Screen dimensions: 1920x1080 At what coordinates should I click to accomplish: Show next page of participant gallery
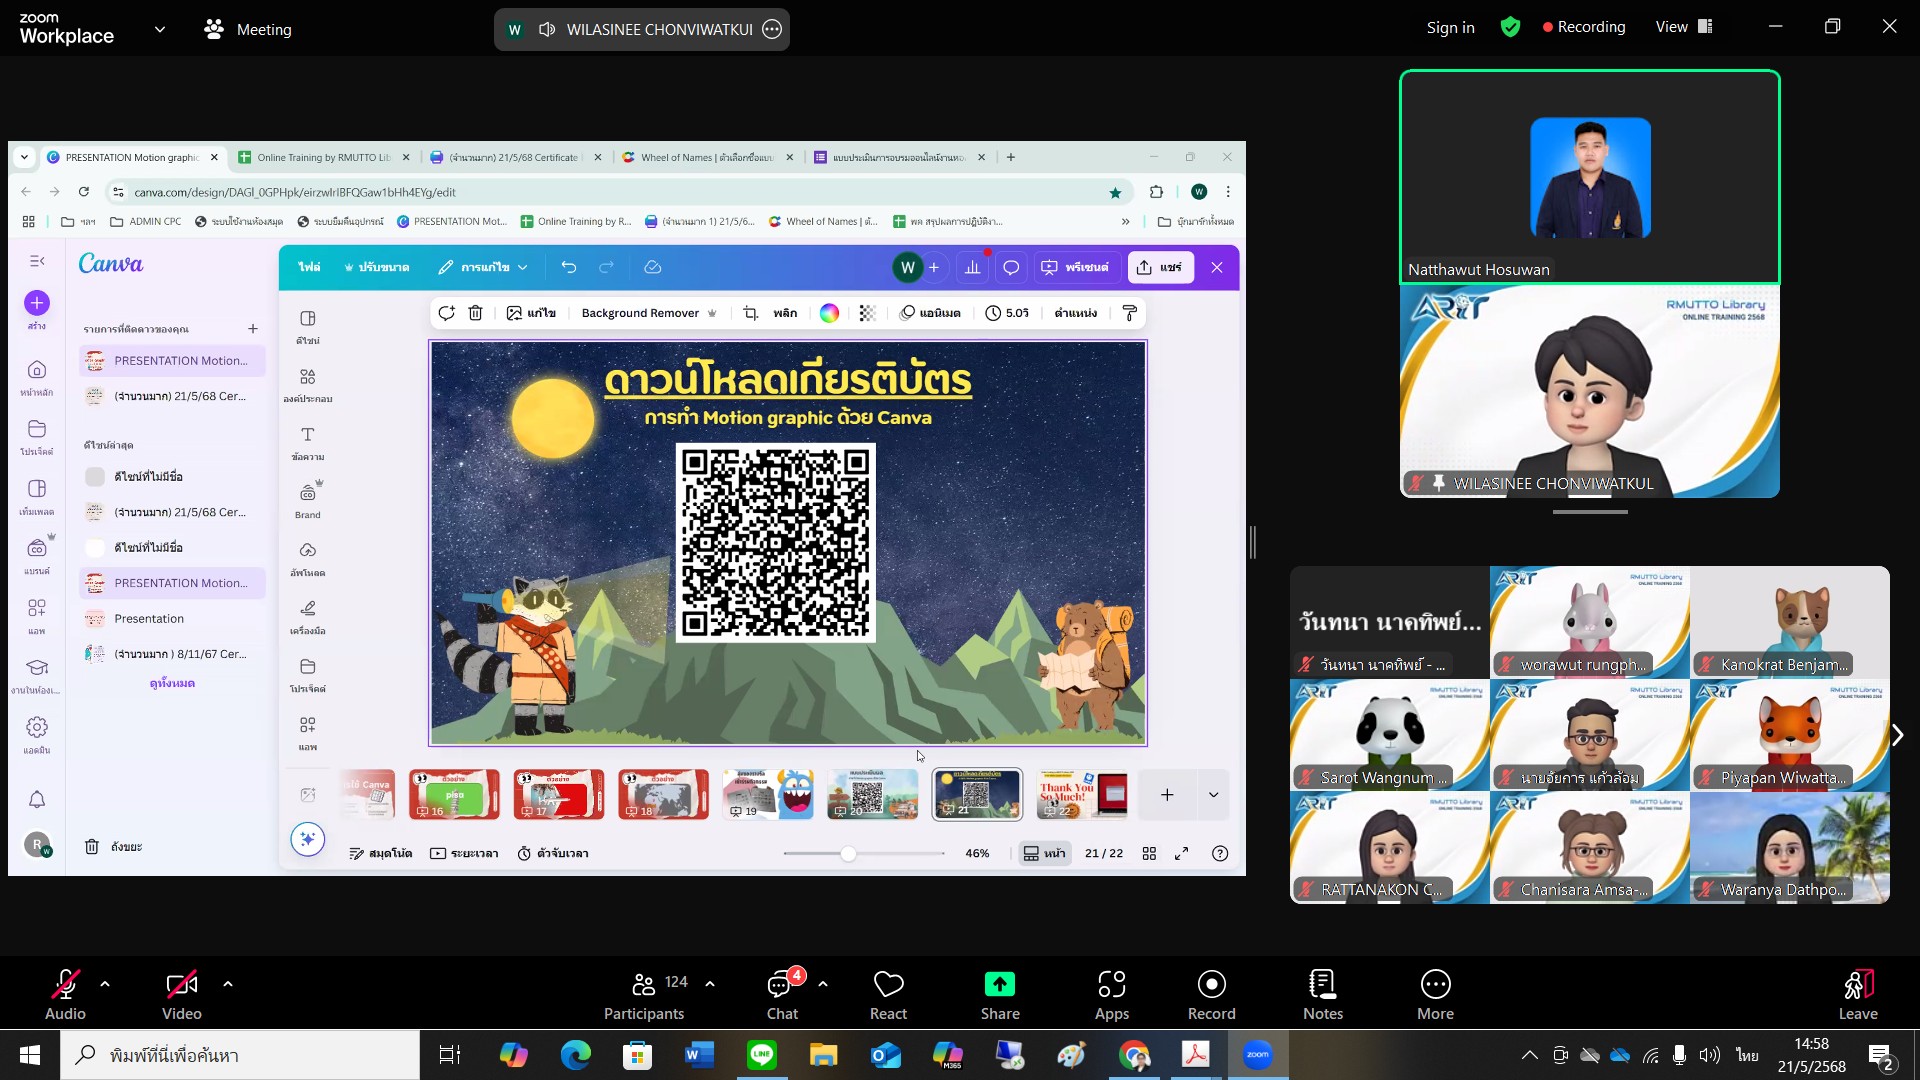[1897, 735]
